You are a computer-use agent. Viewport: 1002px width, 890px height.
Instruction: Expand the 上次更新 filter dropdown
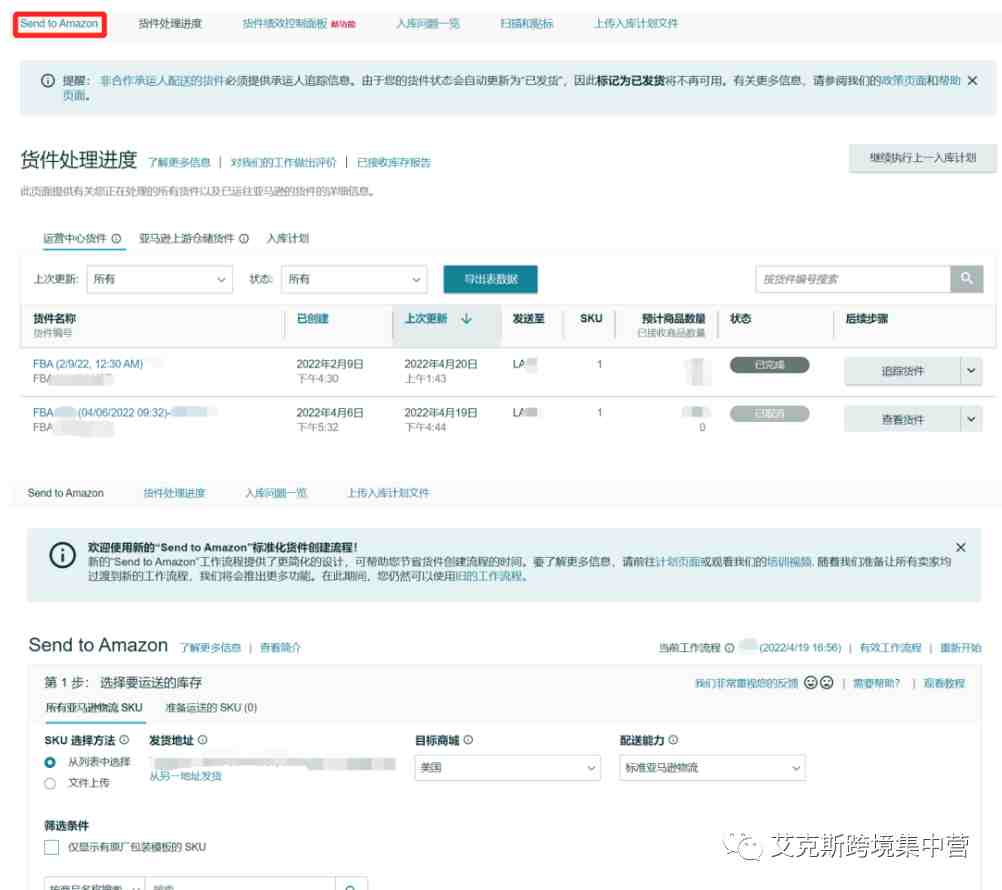(x=159, y=279)
